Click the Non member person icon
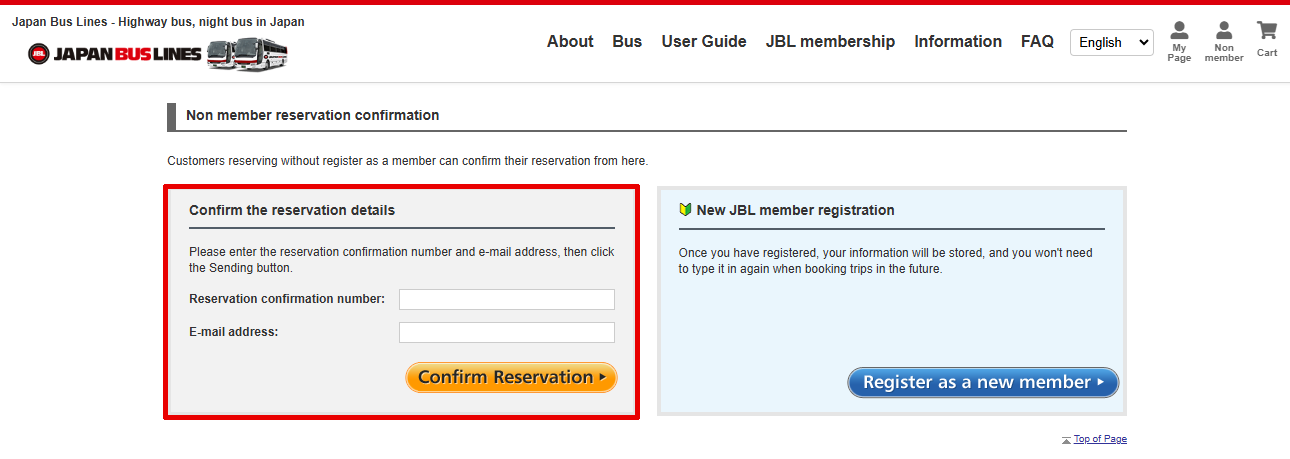The image size is (1290, 459). [x=1224, y=31]
